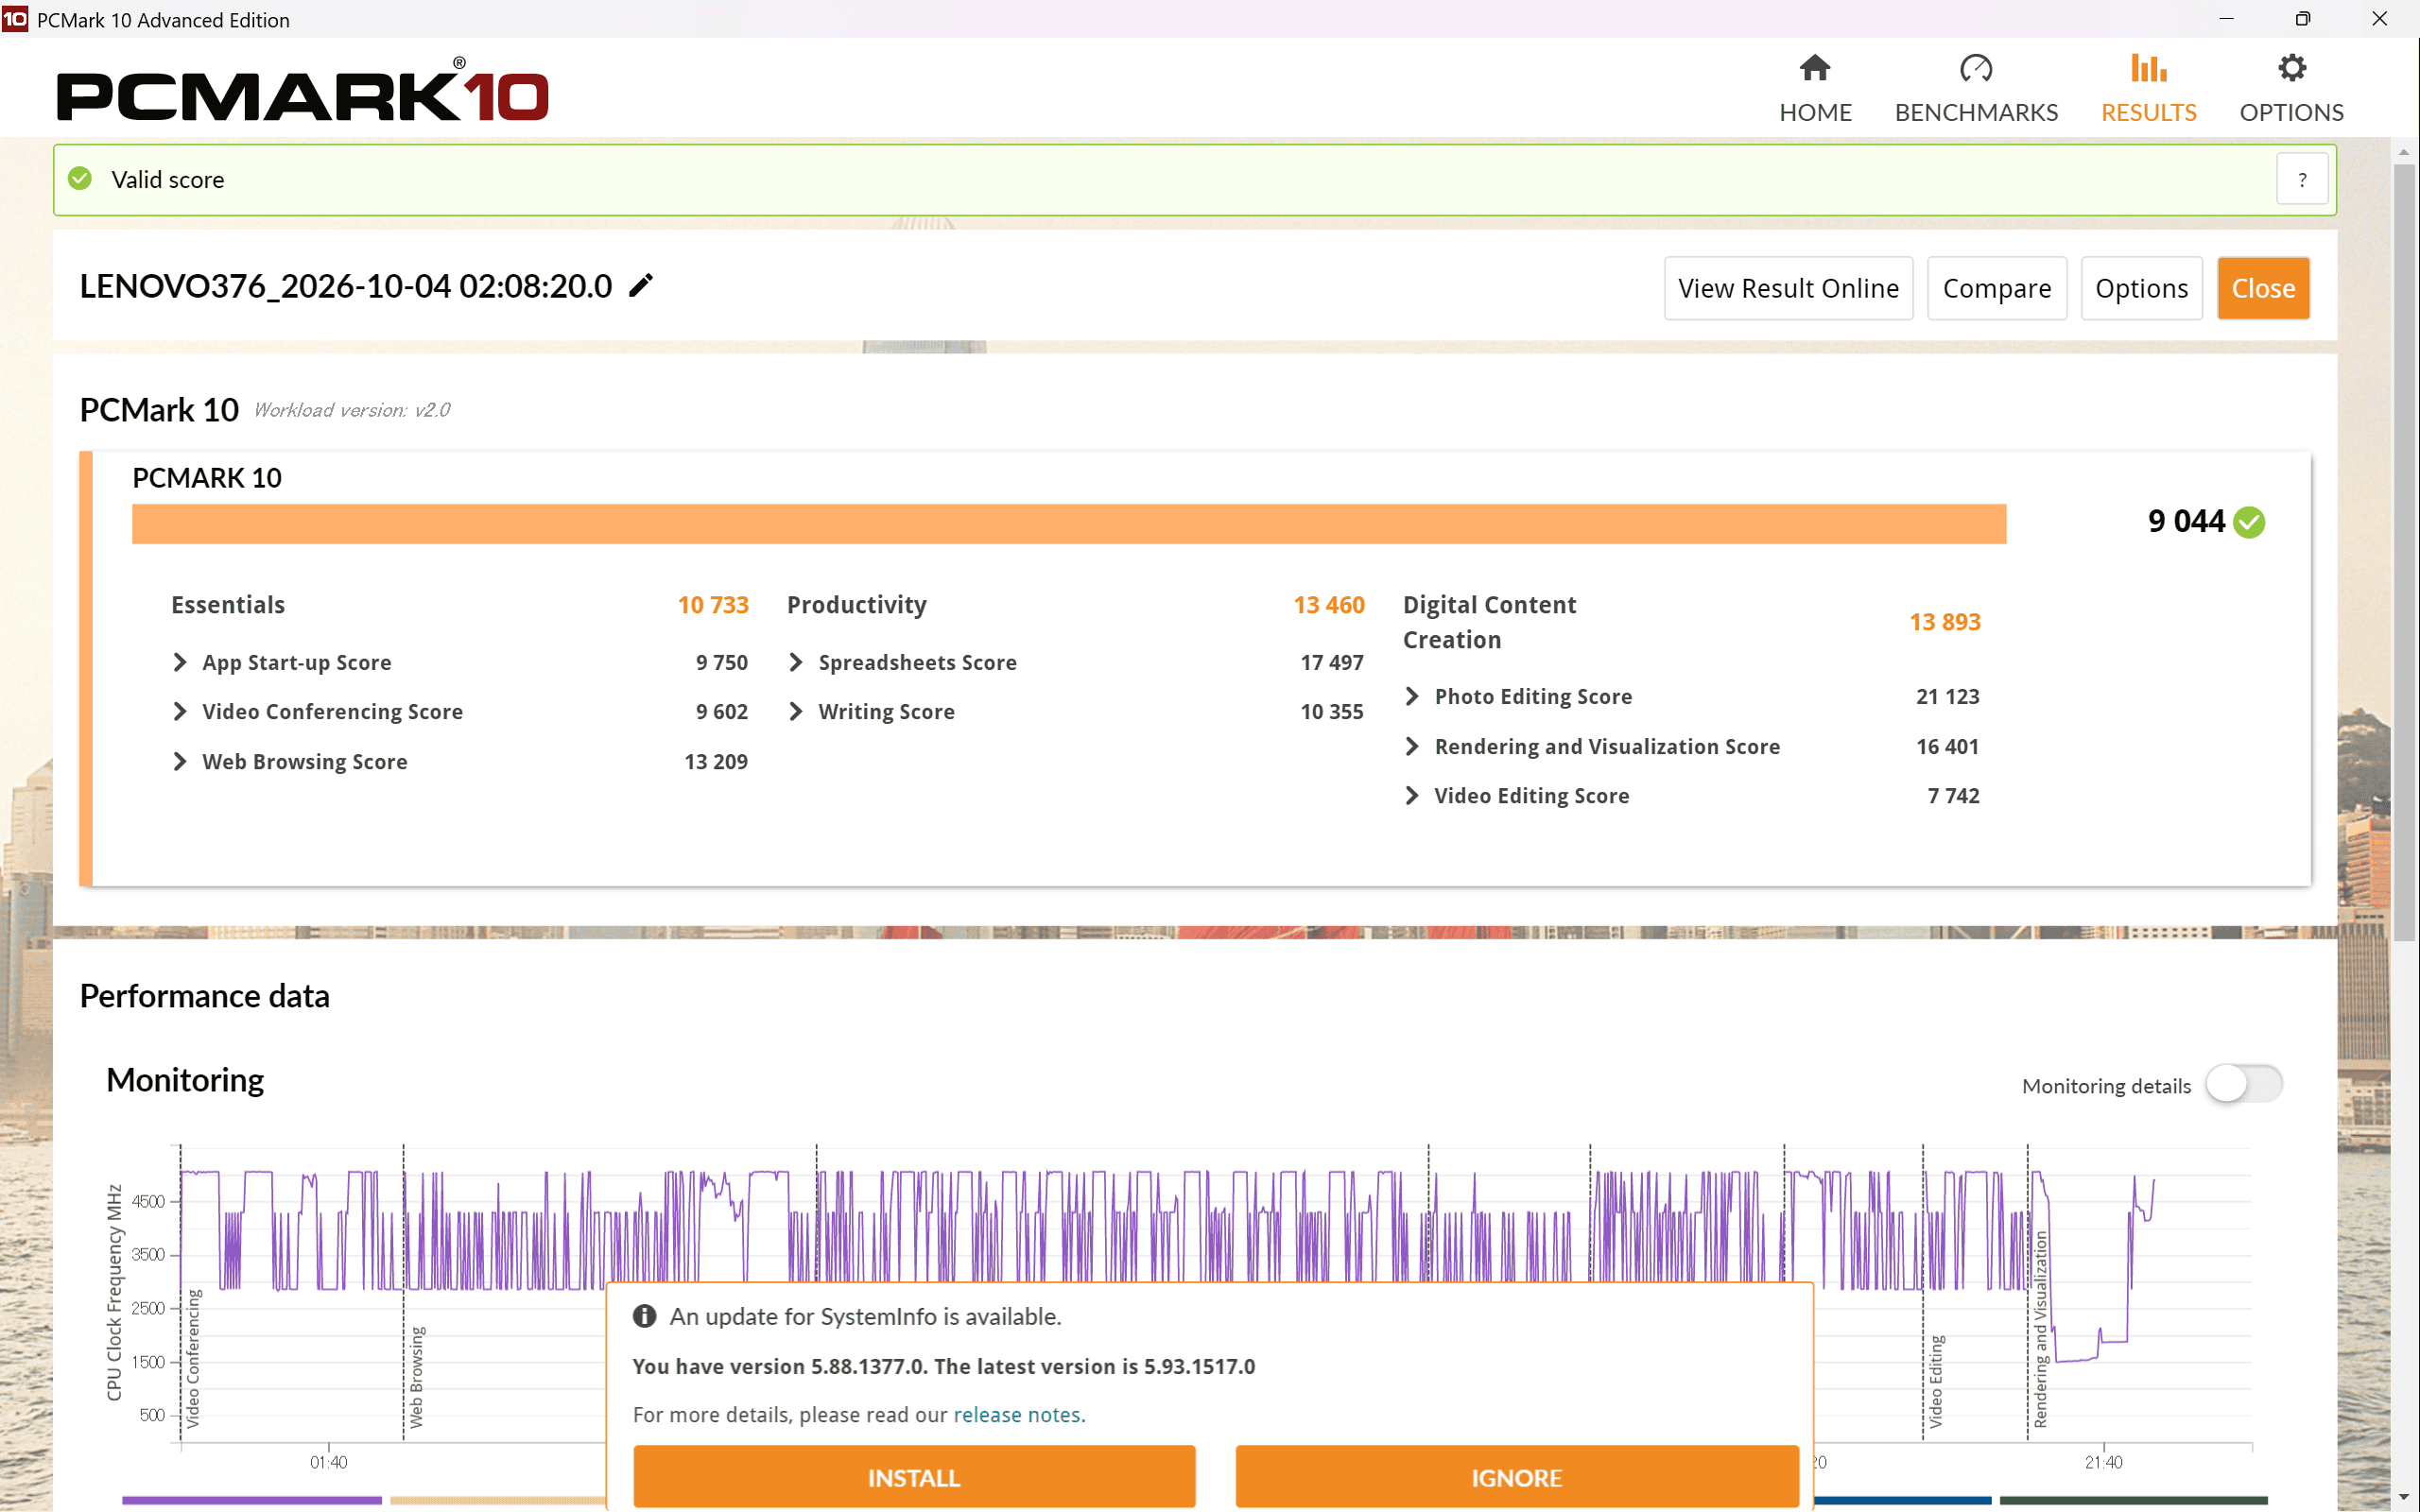2420x1512 pixels.
Task: Click the Video Editing timeline marker
Action: [x=1936, y=1381]
